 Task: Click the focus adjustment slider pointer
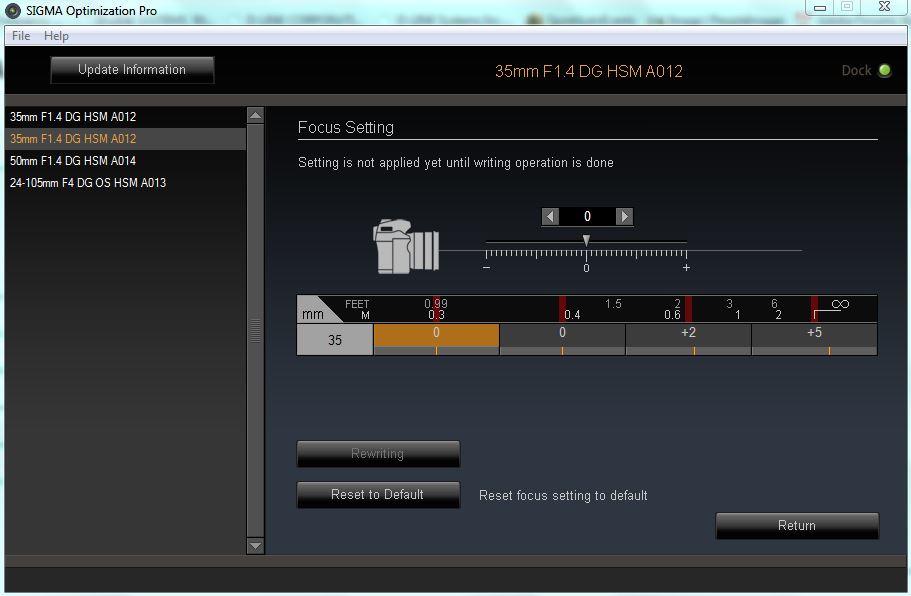[x=586, y=240]
